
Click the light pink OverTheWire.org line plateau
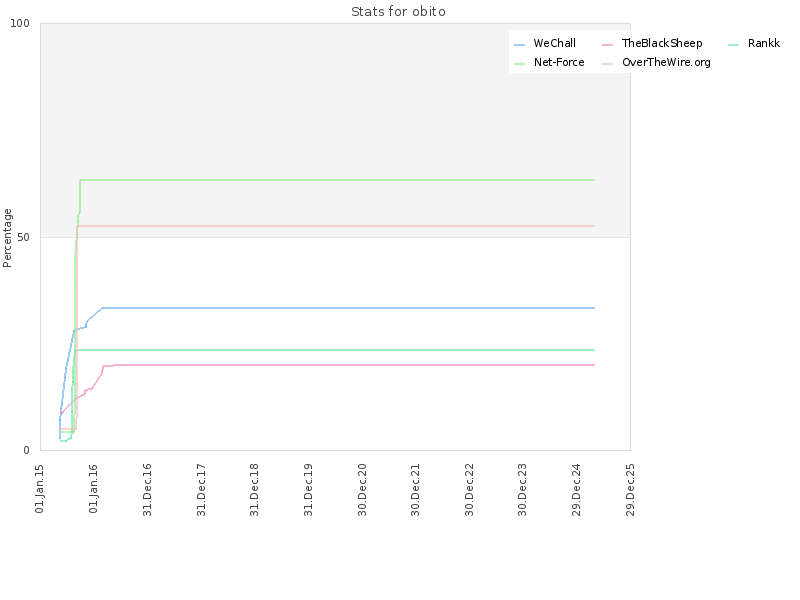pyautogui.click(x=336, y=226)
